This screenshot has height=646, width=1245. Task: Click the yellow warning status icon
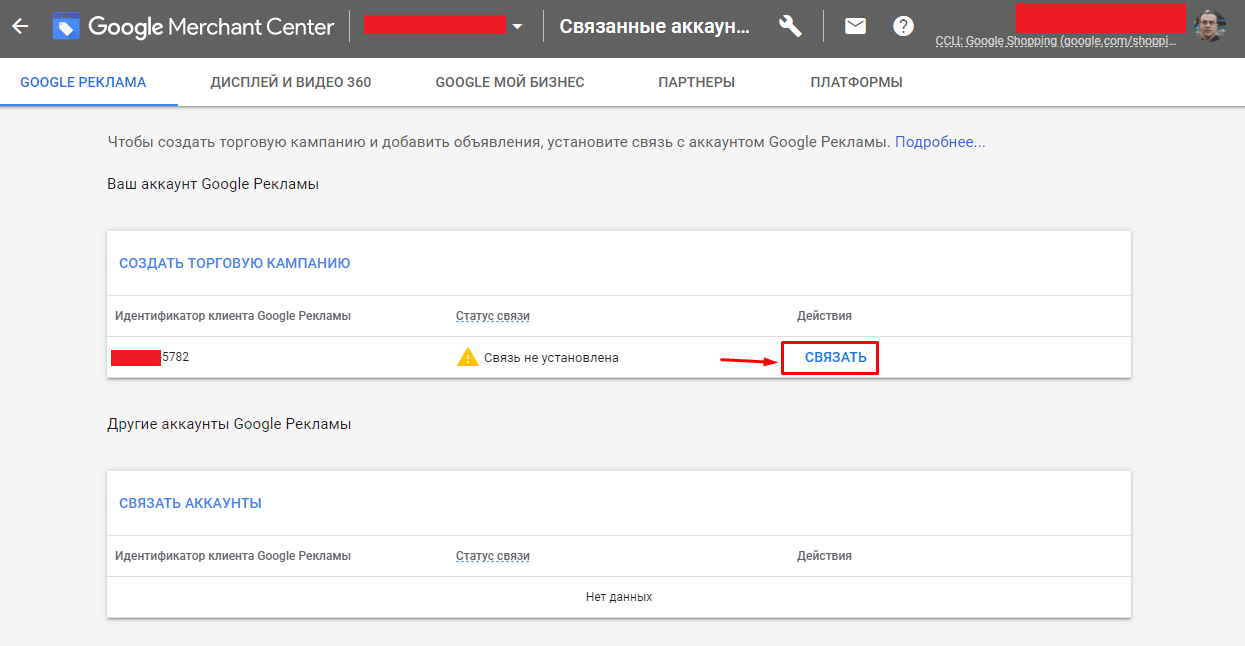tap(467, 357)
